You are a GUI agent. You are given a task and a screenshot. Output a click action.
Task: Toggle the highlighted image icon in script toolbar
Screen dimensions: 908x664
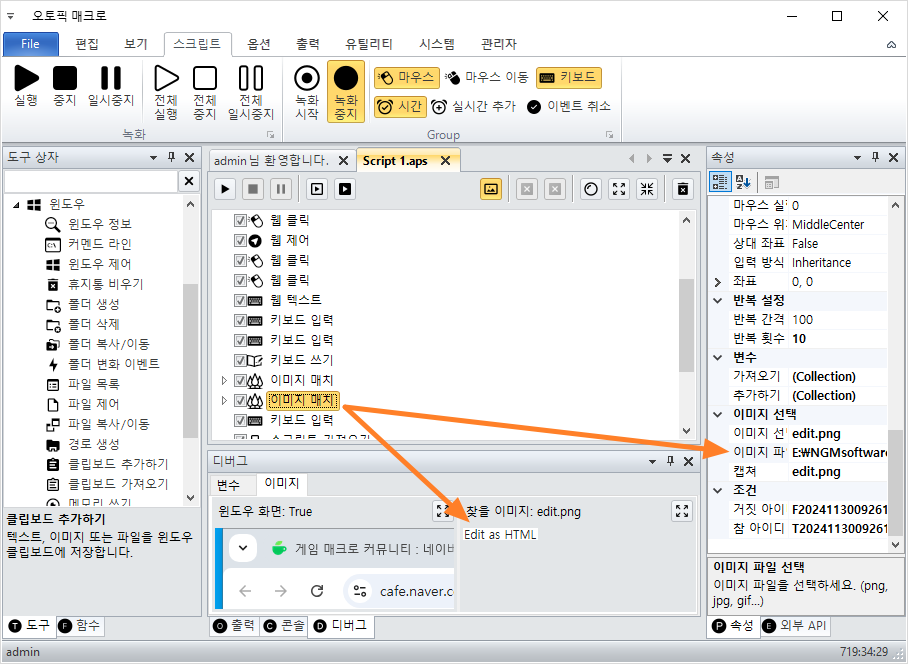491,189
